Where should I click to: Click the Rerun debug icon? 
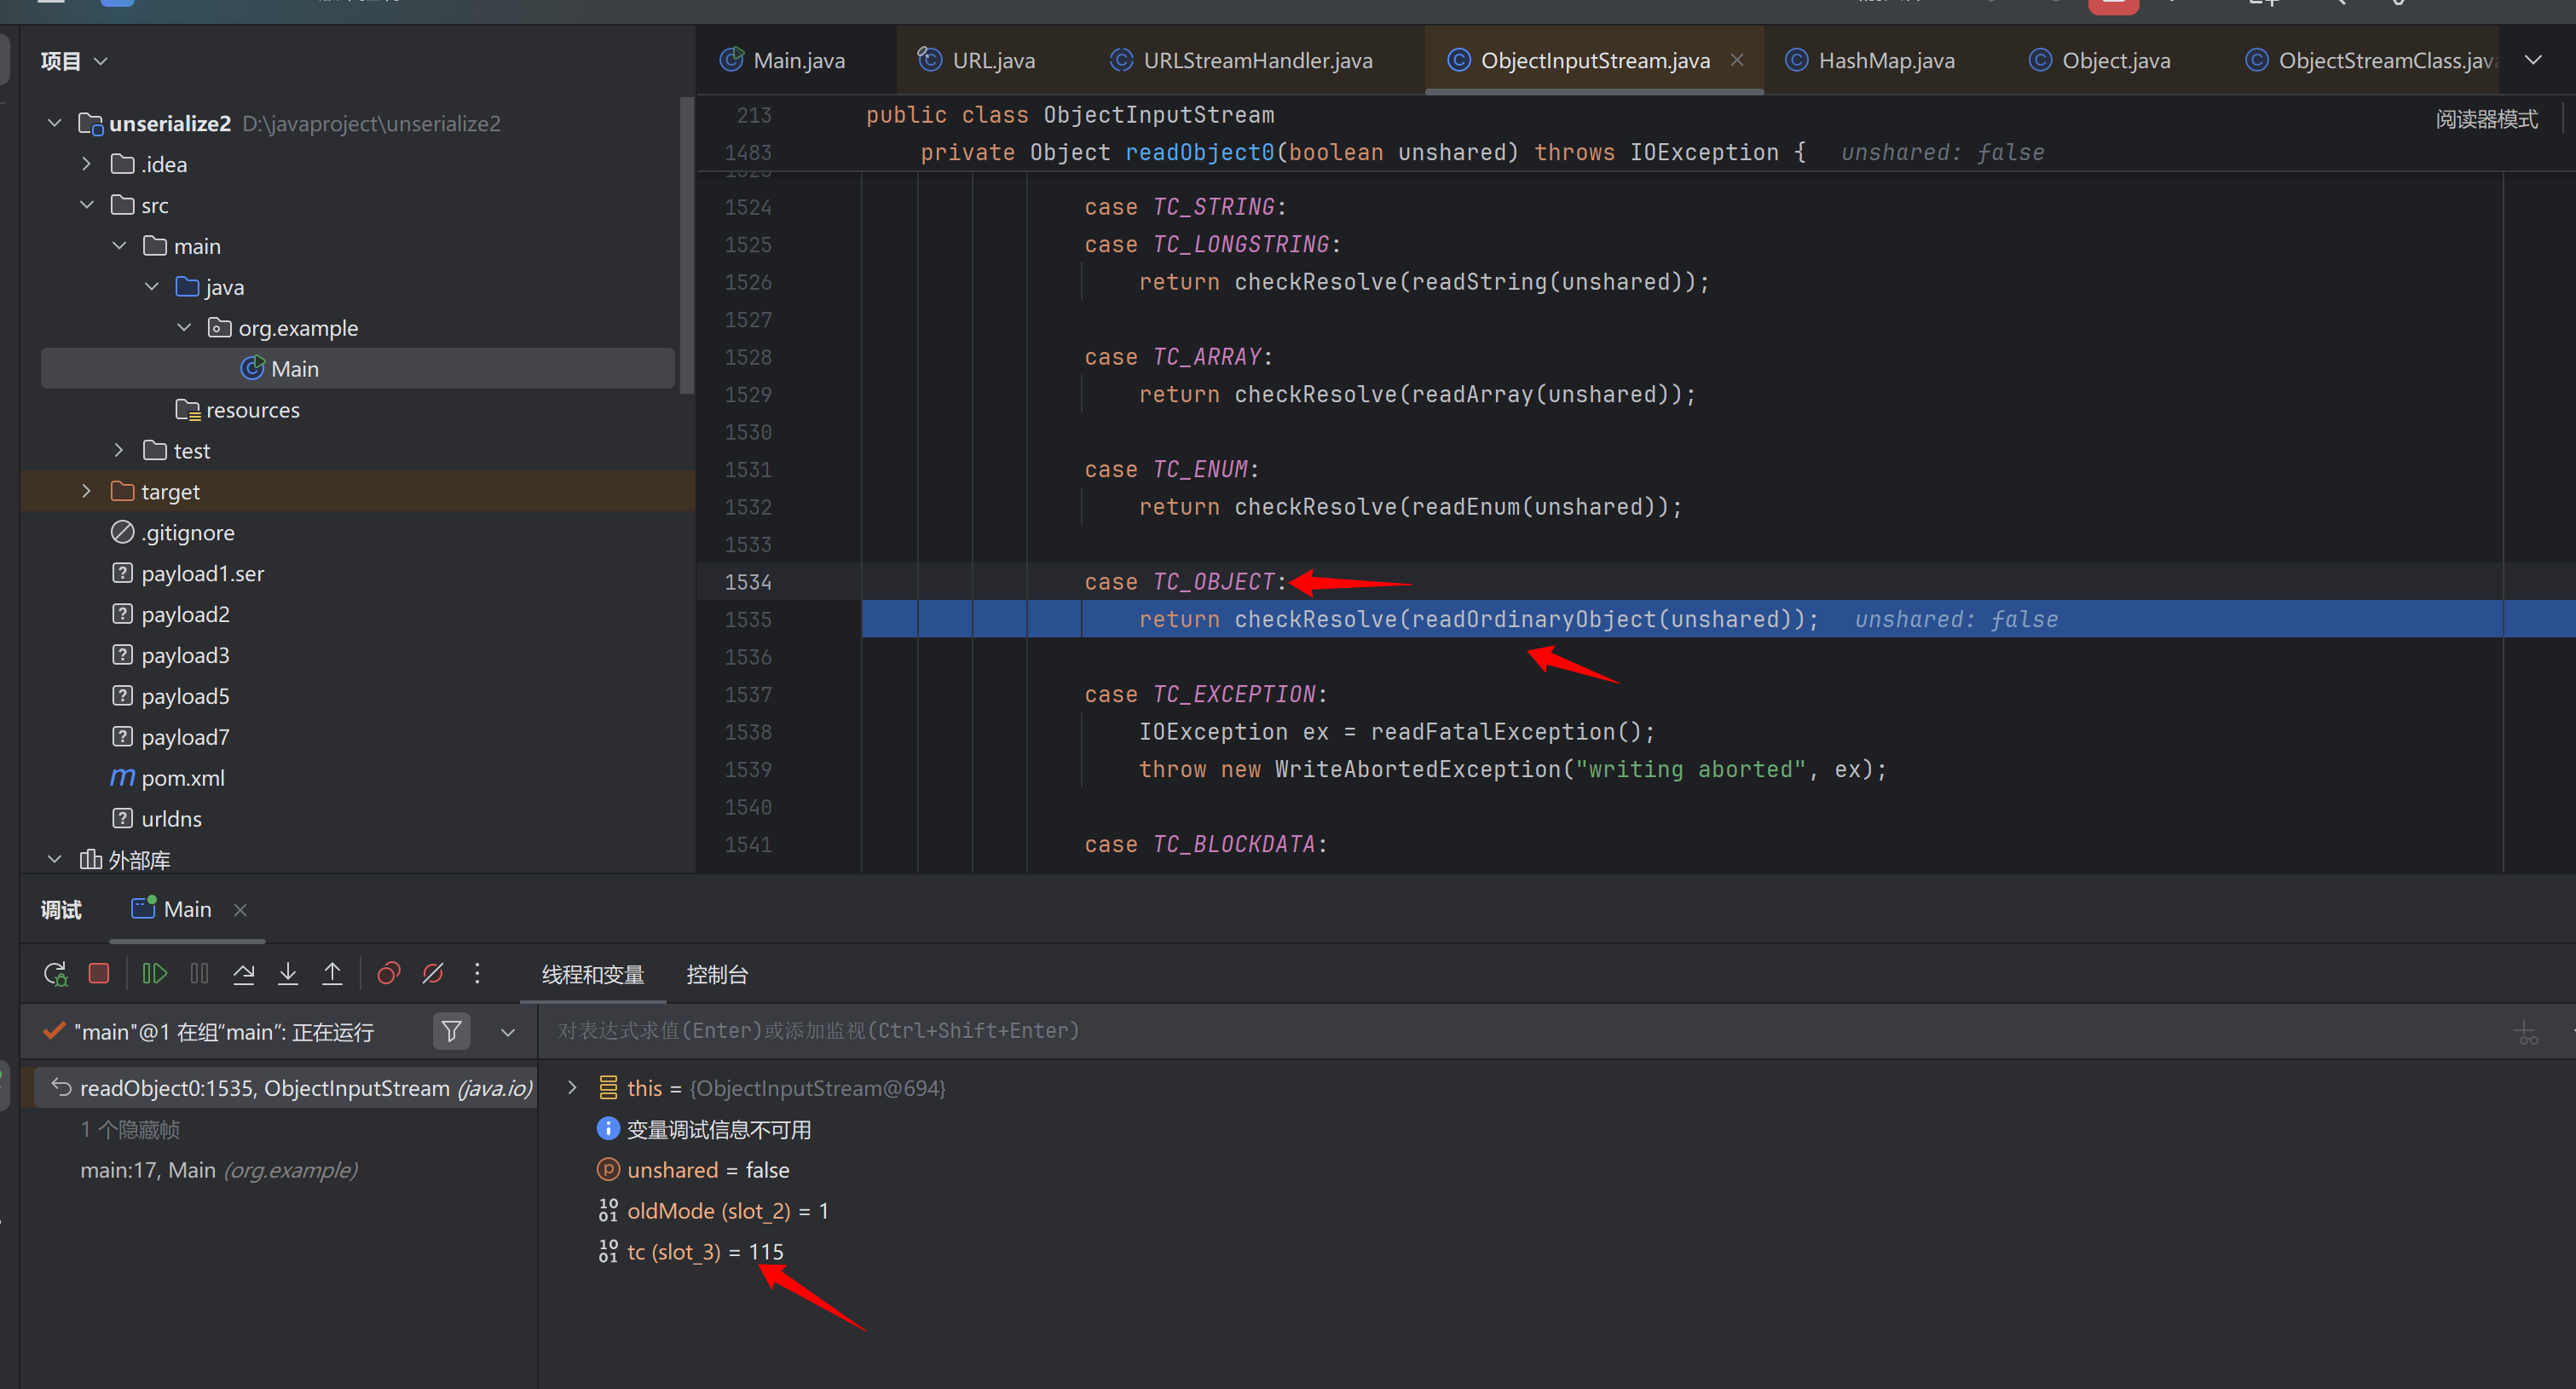(55, 973)
